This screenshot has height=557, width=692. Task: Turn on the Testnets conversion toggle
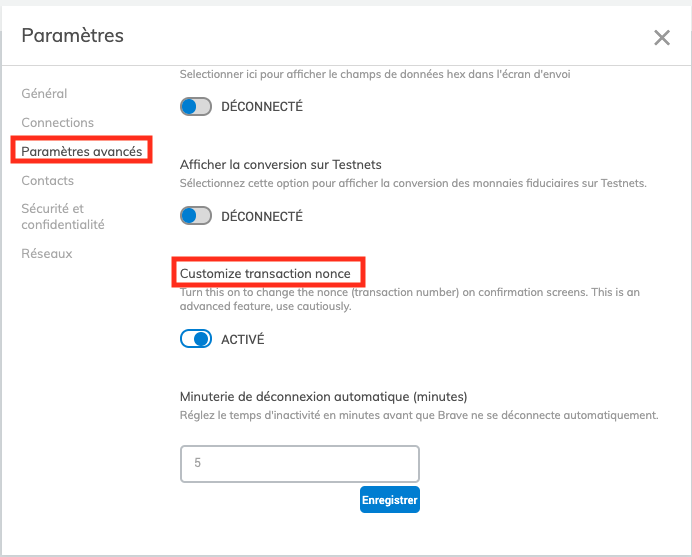coord(196,216)
